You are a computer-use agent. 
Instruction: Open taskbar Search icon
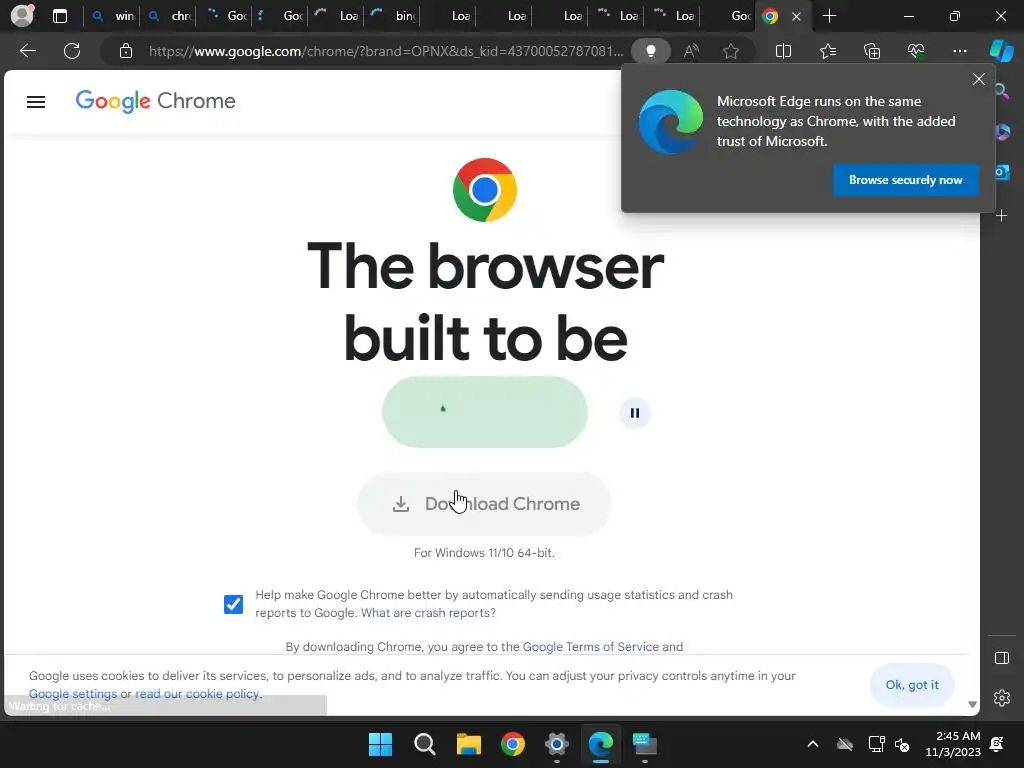[424, 744]
